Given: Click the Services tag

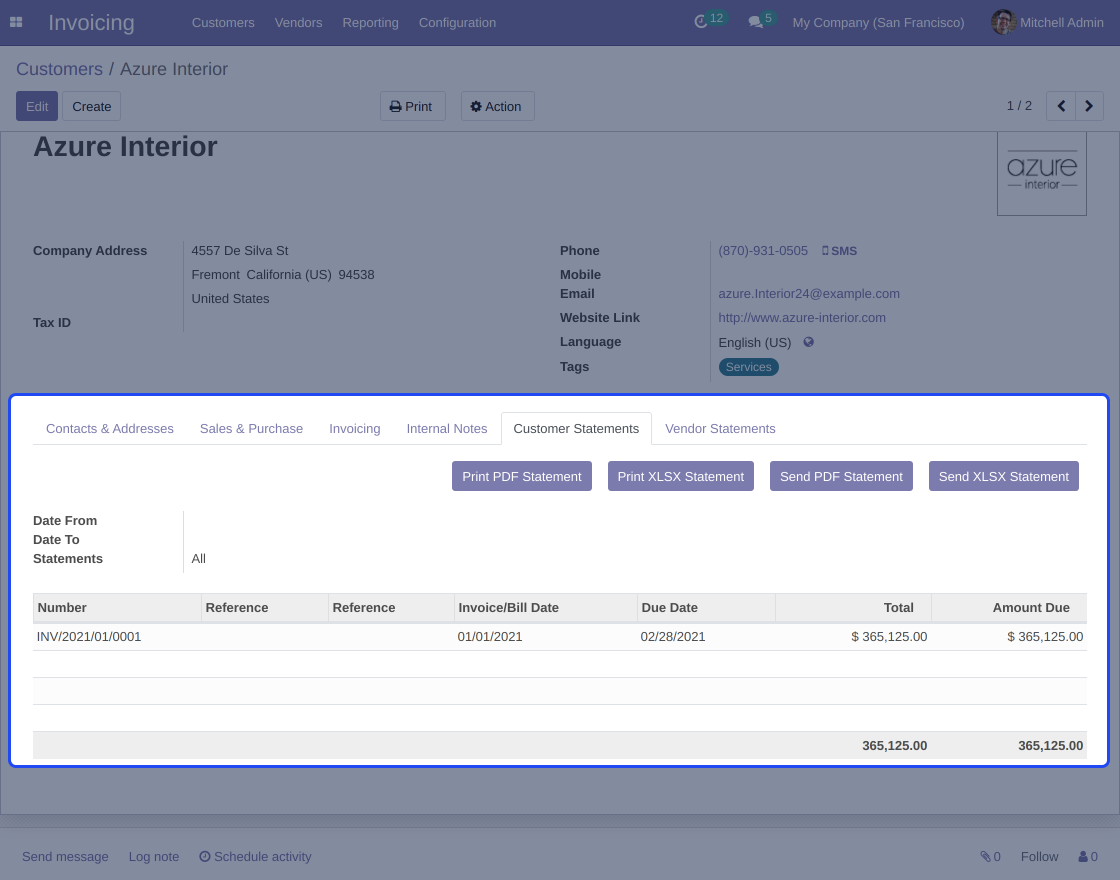Looking at the screenshot, I should pyautogui.click(x=749, y=367).
